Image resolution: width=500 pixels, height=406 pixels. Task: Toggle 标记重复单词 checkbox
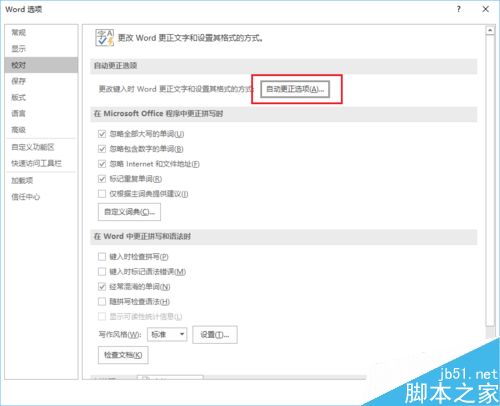point(102,179)
